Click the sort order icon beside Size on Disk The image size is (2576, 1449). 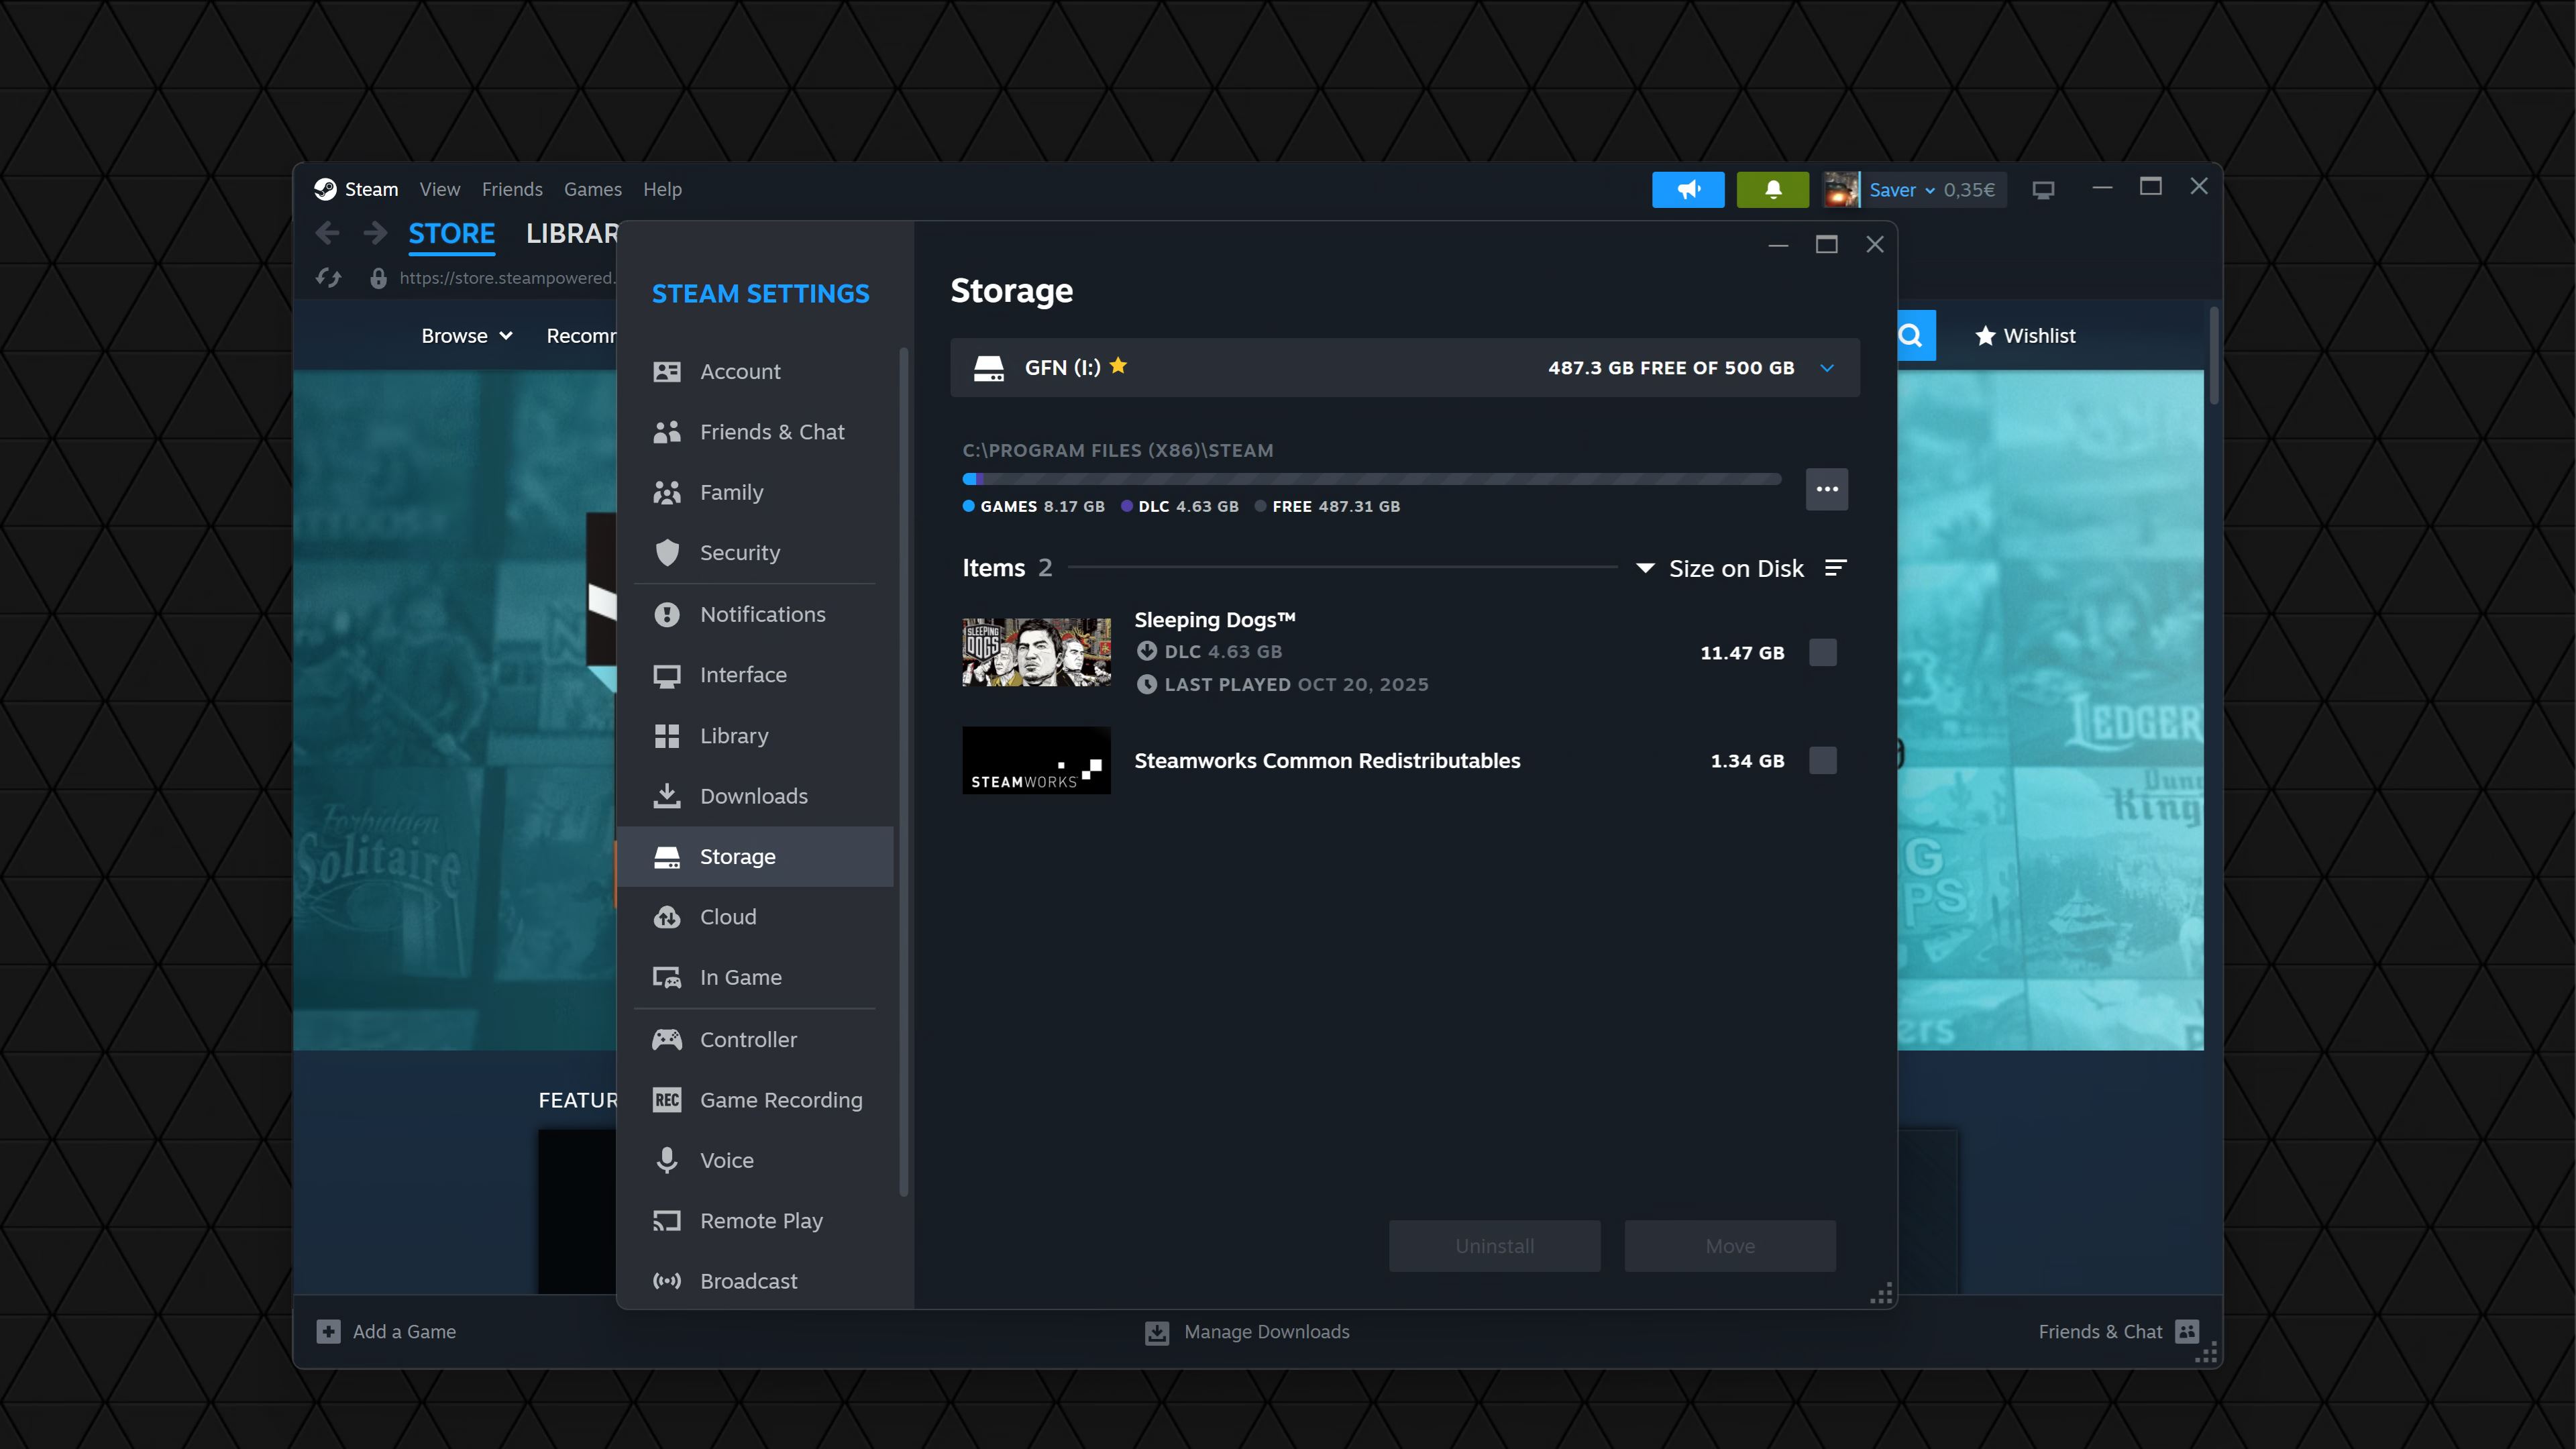click(1835, 568)
